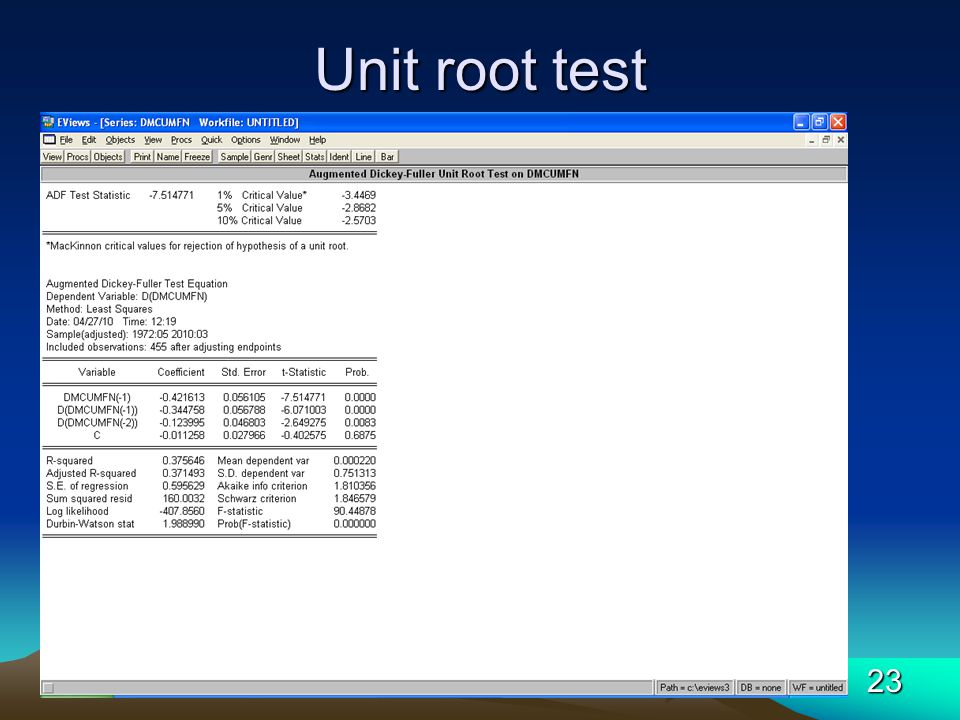Select the constant C probability 0.6875

pyautogui.click(x=360, y=435)
